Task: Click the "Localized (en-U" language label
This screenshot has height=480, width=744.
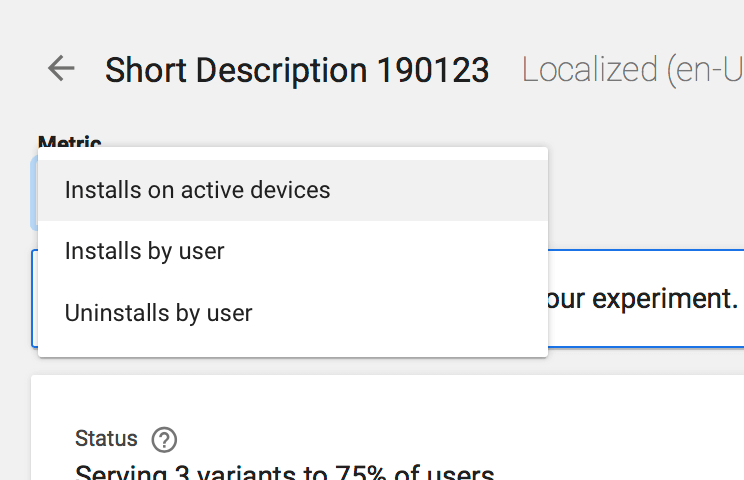Action: (x=632, y=70)
